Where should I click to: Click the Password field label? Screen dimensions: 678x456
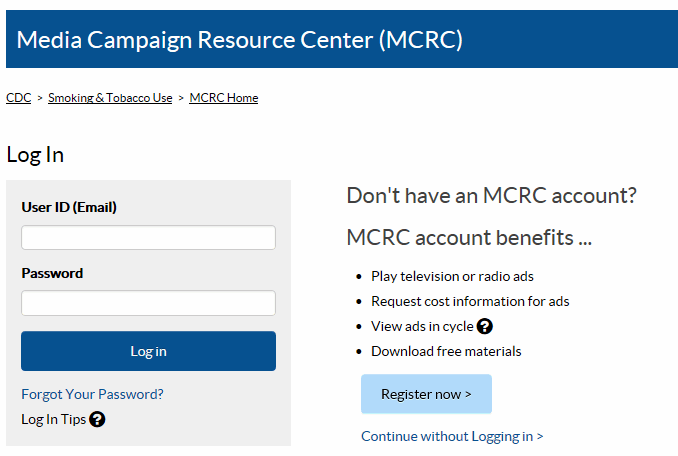tap(52, 273)
